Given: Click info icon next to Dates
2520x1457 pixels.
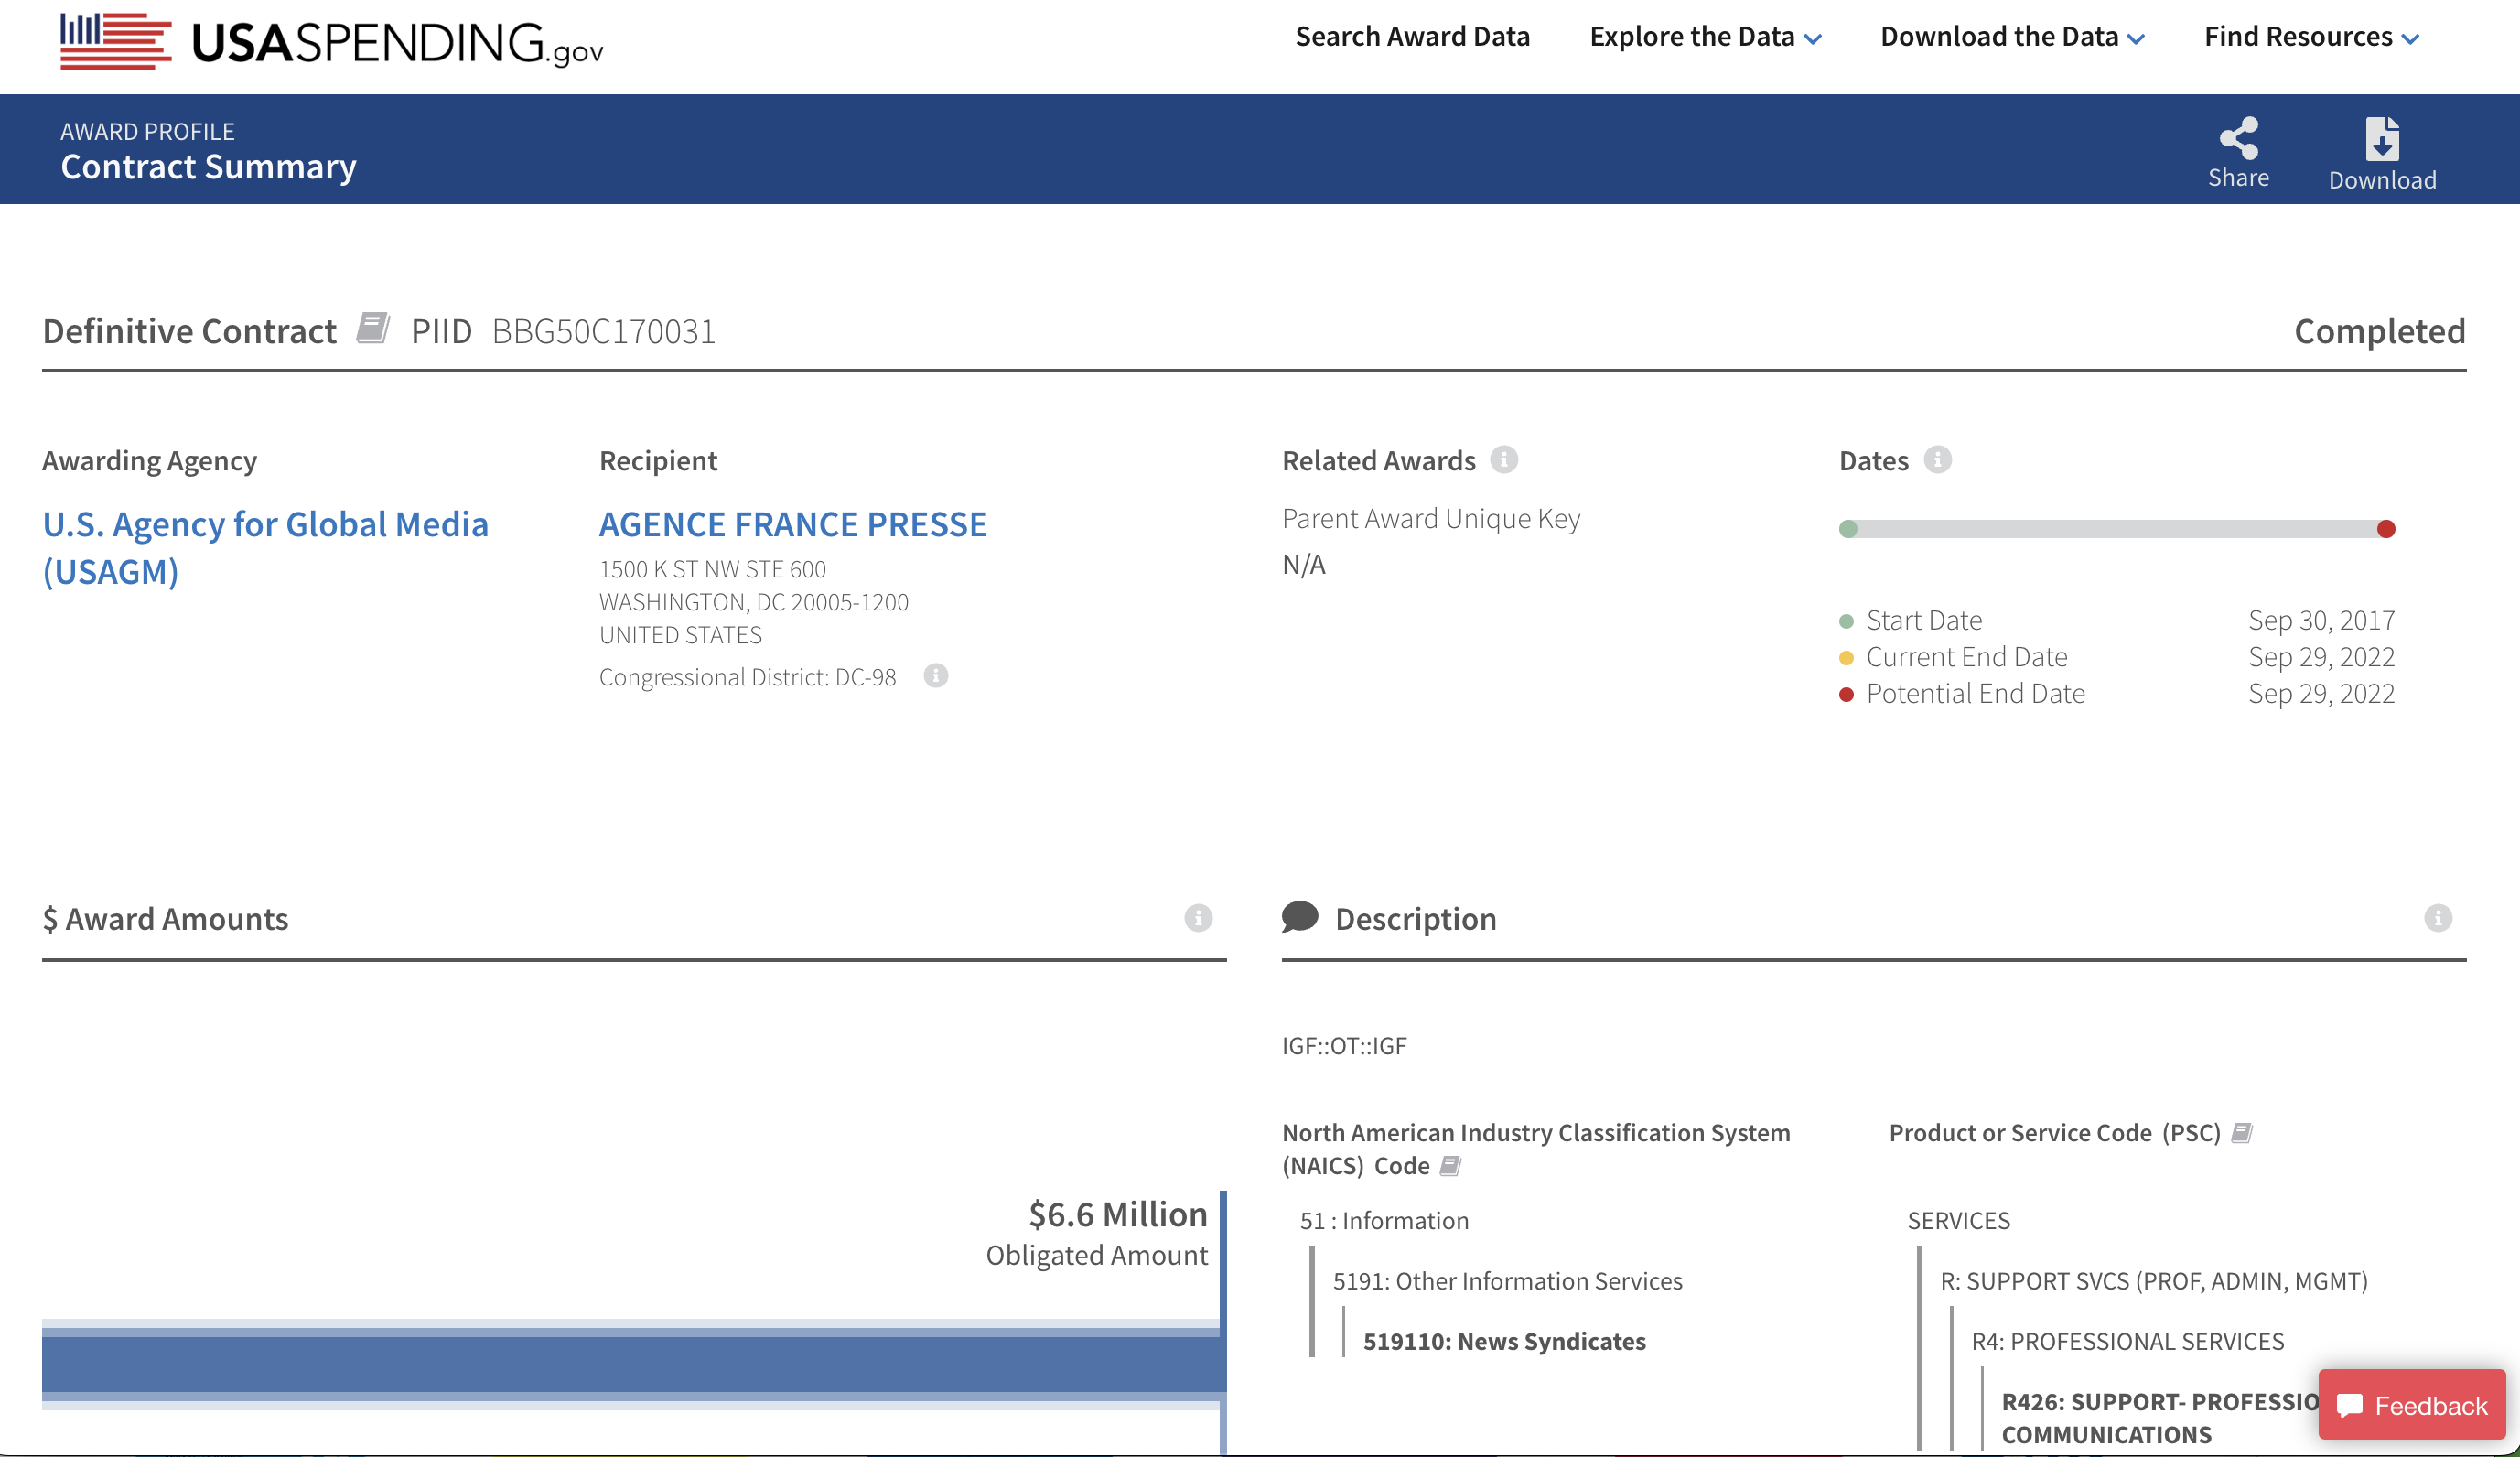Looking at the screenshot, I should pos(1937,459).
